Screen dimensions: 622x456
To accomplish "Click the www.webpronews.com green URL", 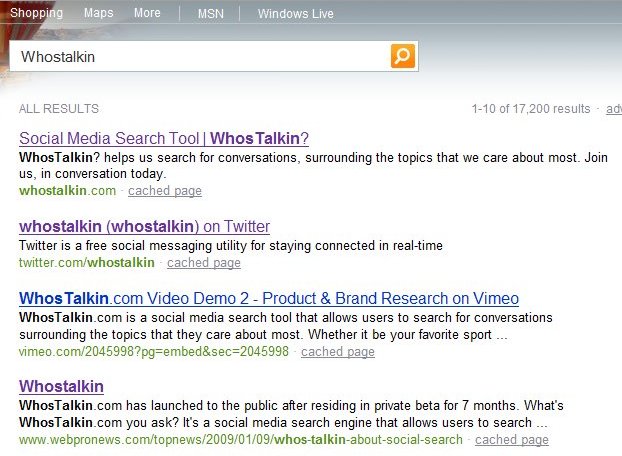I will point(241,439).
